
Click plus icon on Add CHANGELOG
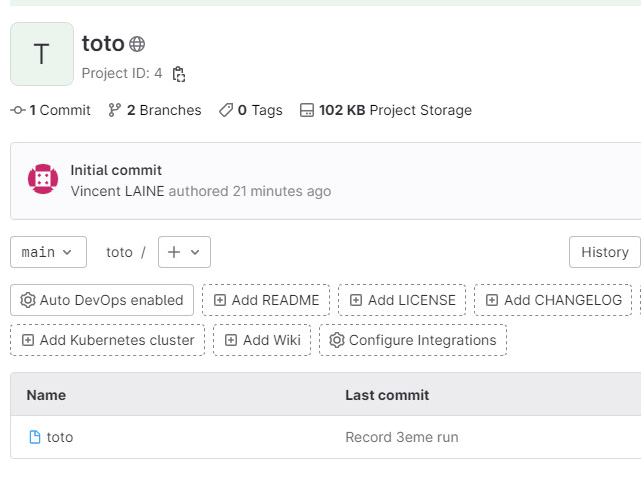[x=492, y=300]
